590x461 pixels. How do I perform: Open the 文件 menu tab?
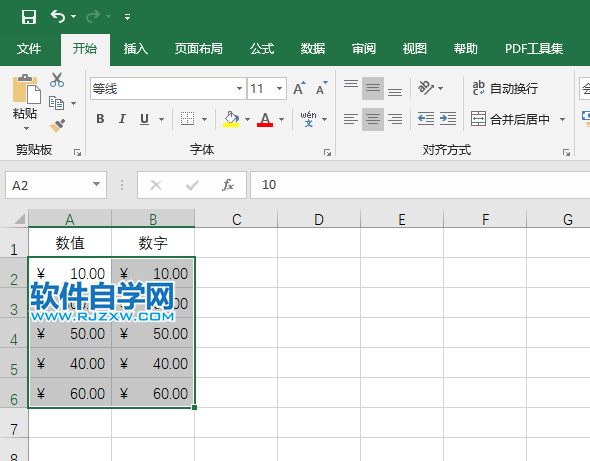coord(29,49)
